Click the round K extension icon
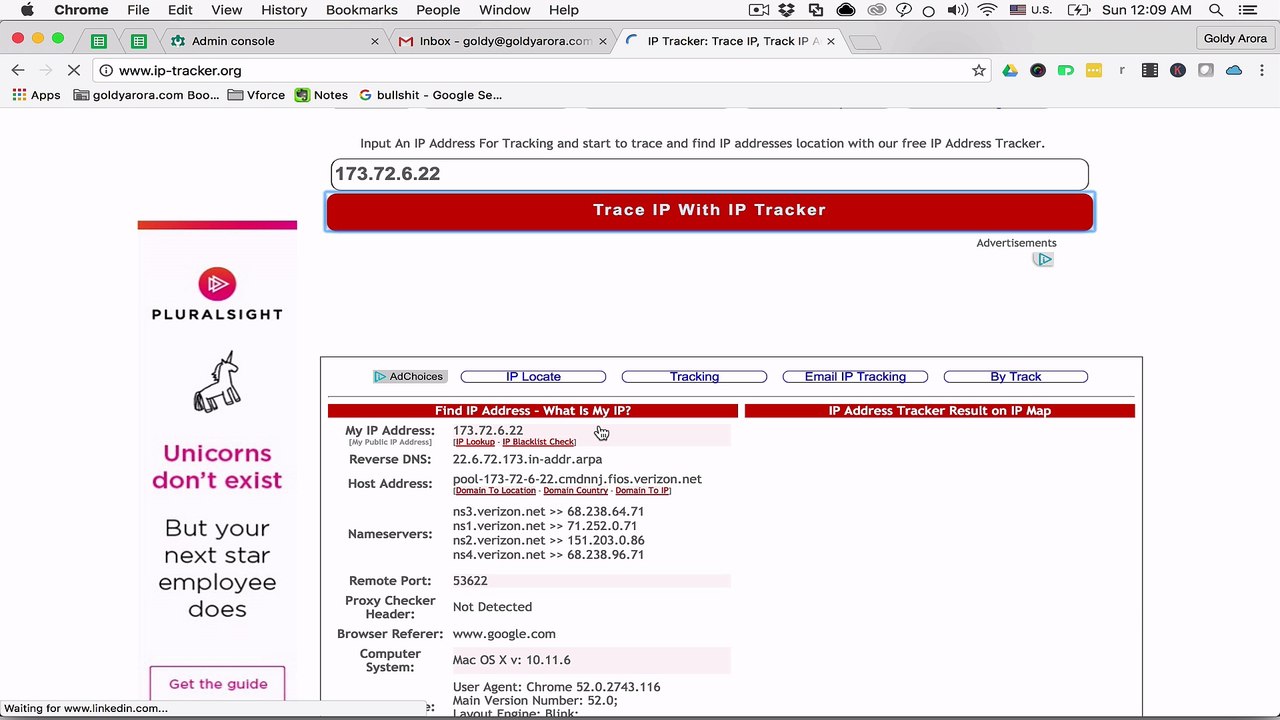This screenshot has height=720, width=1280. (1178, 70)
